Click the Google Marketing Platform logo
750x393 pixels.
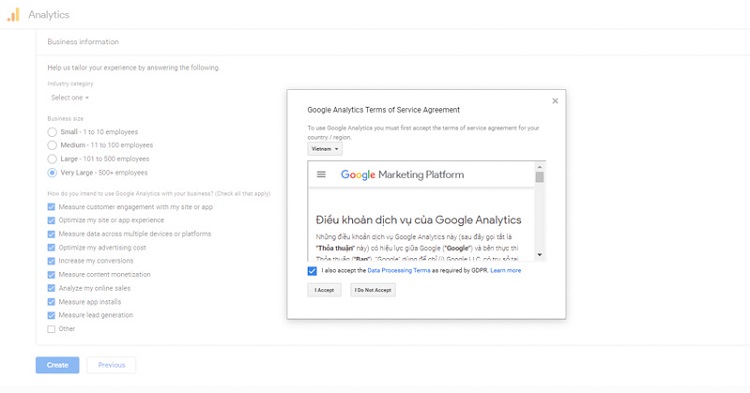coord(402,175)
